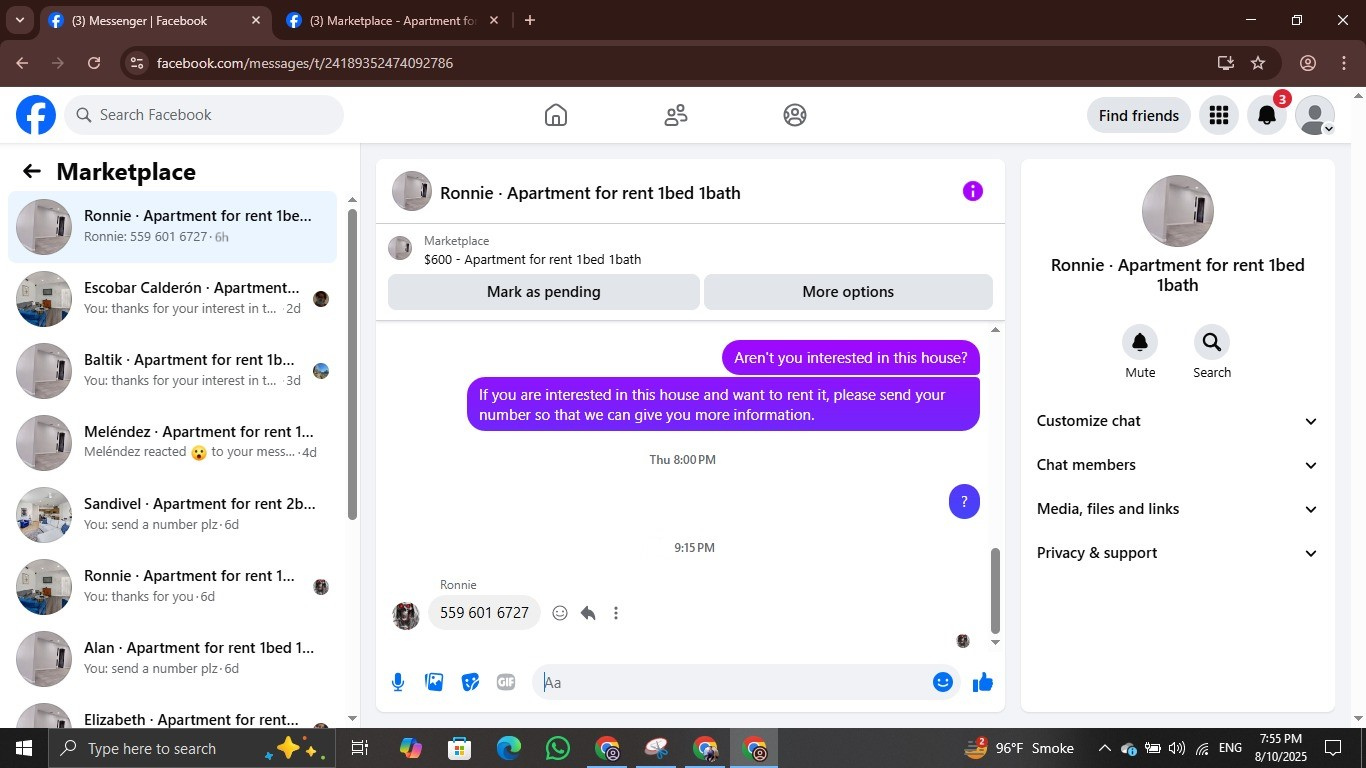Open volume control in system tray
The height and width of the screenshot is (768, 1366).
pyautogui.click(x=1176, y=748)
